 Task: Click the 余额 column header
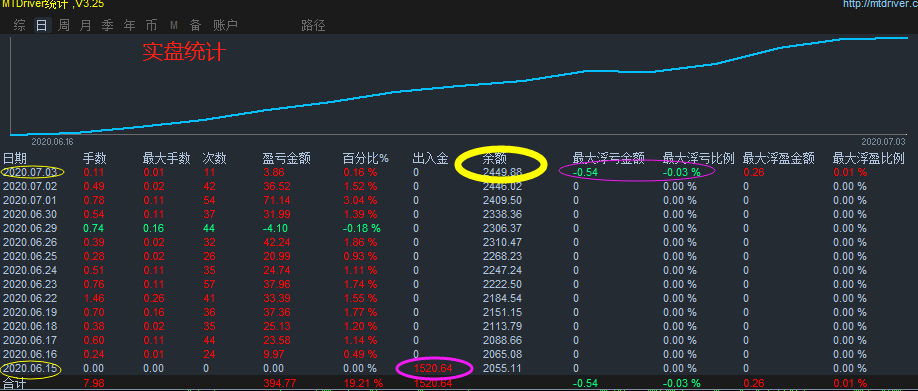(x=495, y=158)
